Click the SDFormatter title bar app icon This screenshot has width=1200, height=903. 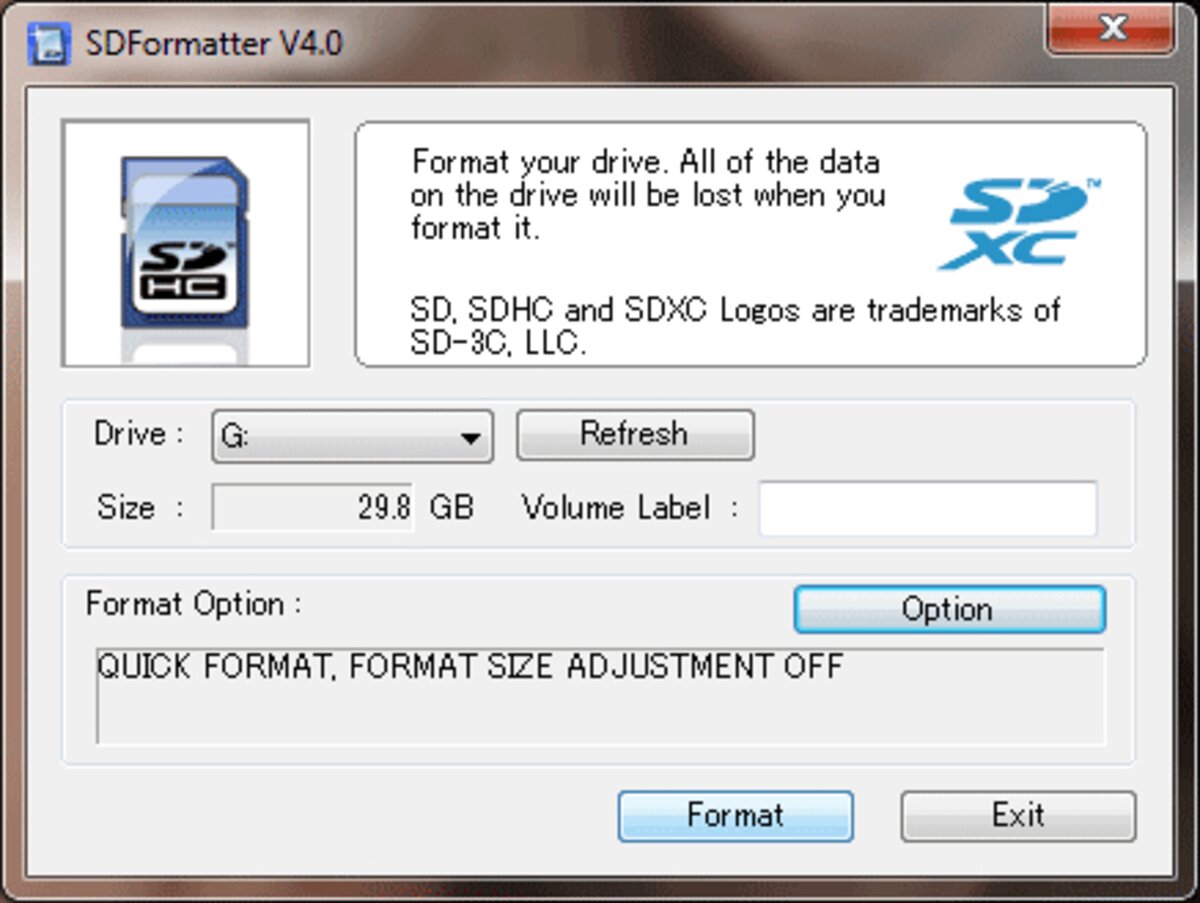47,43
